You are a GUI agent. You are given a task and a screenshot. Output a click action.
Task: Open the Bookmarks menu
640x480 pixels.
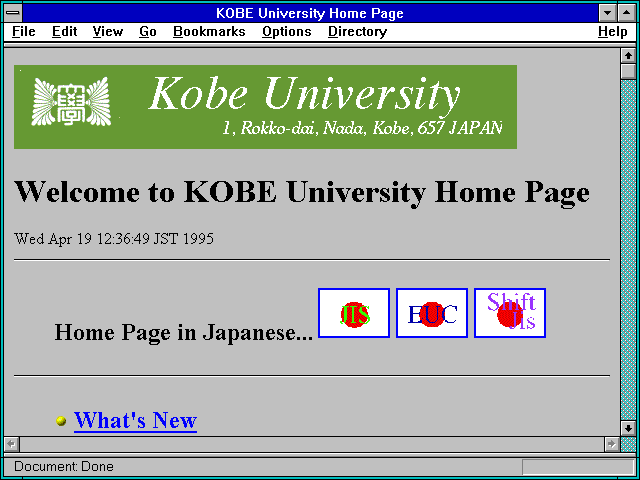[209, 32]
